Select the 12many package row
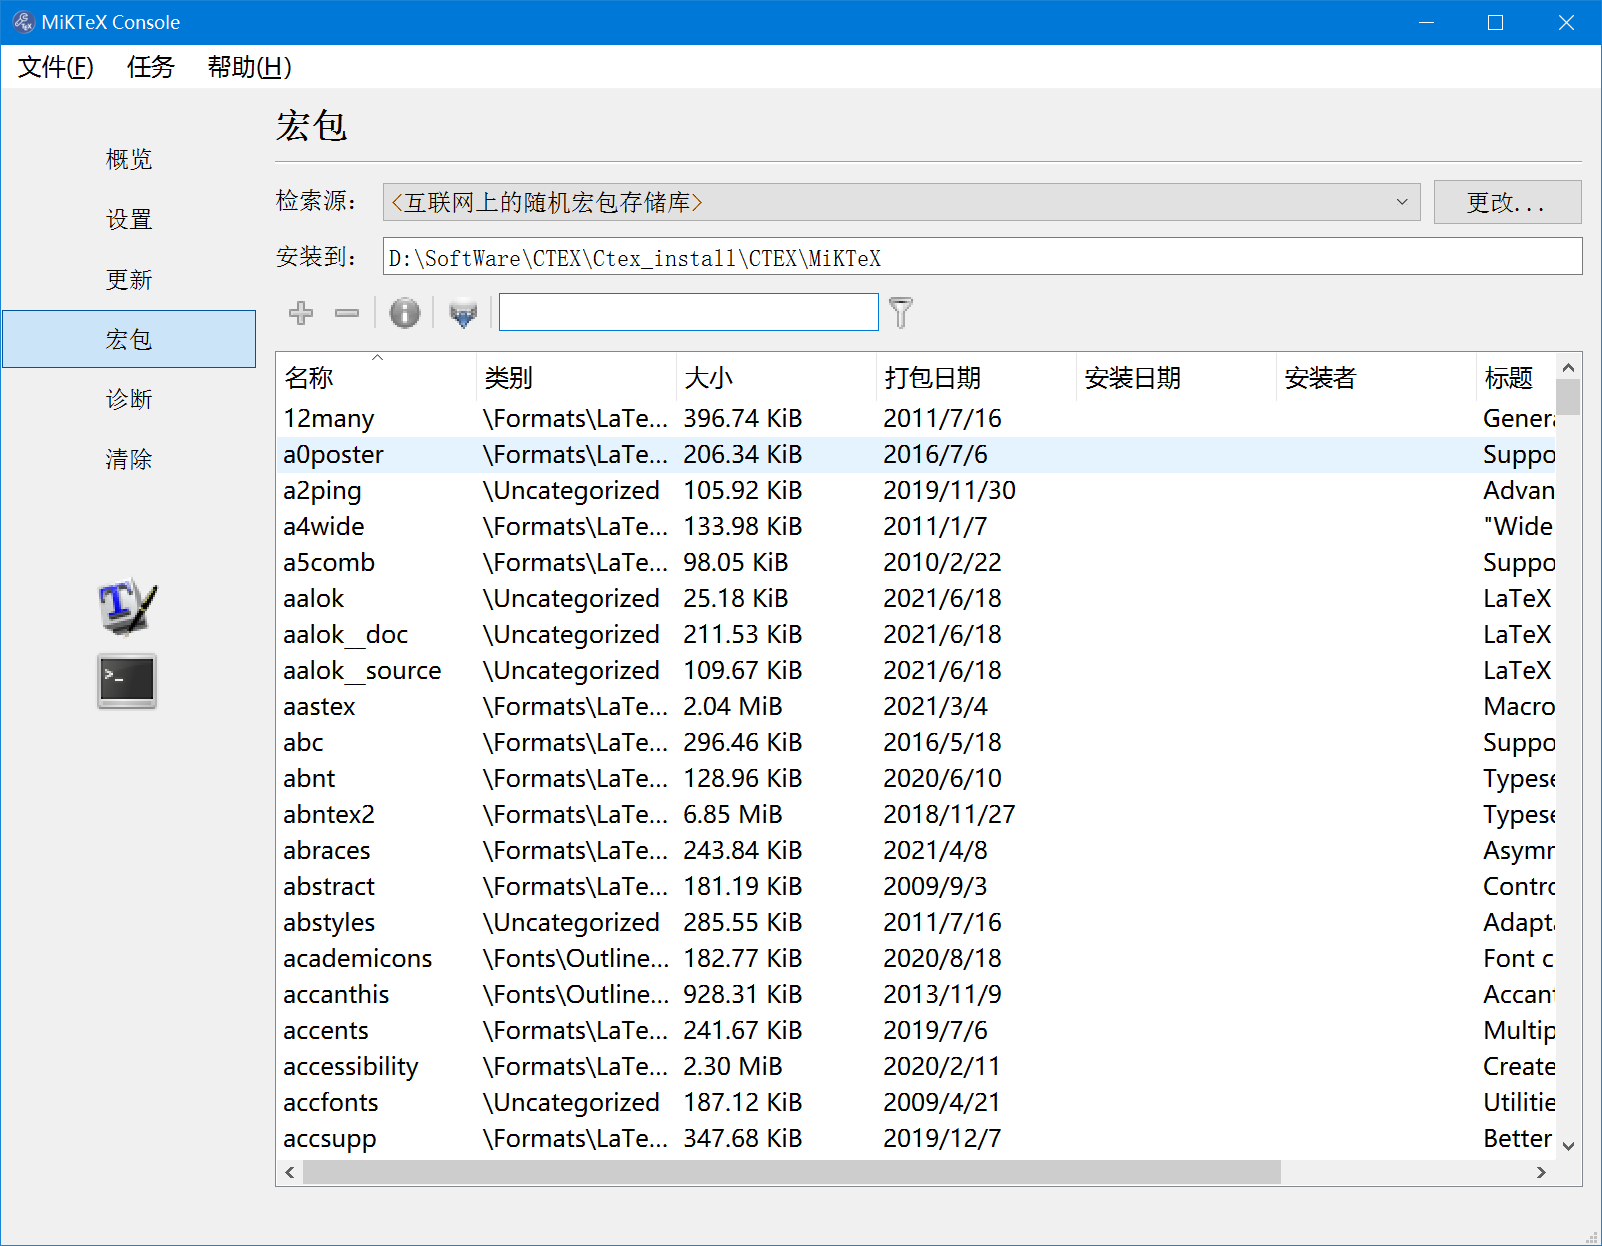This screenshot has width=1602, height=1246. 916,418
